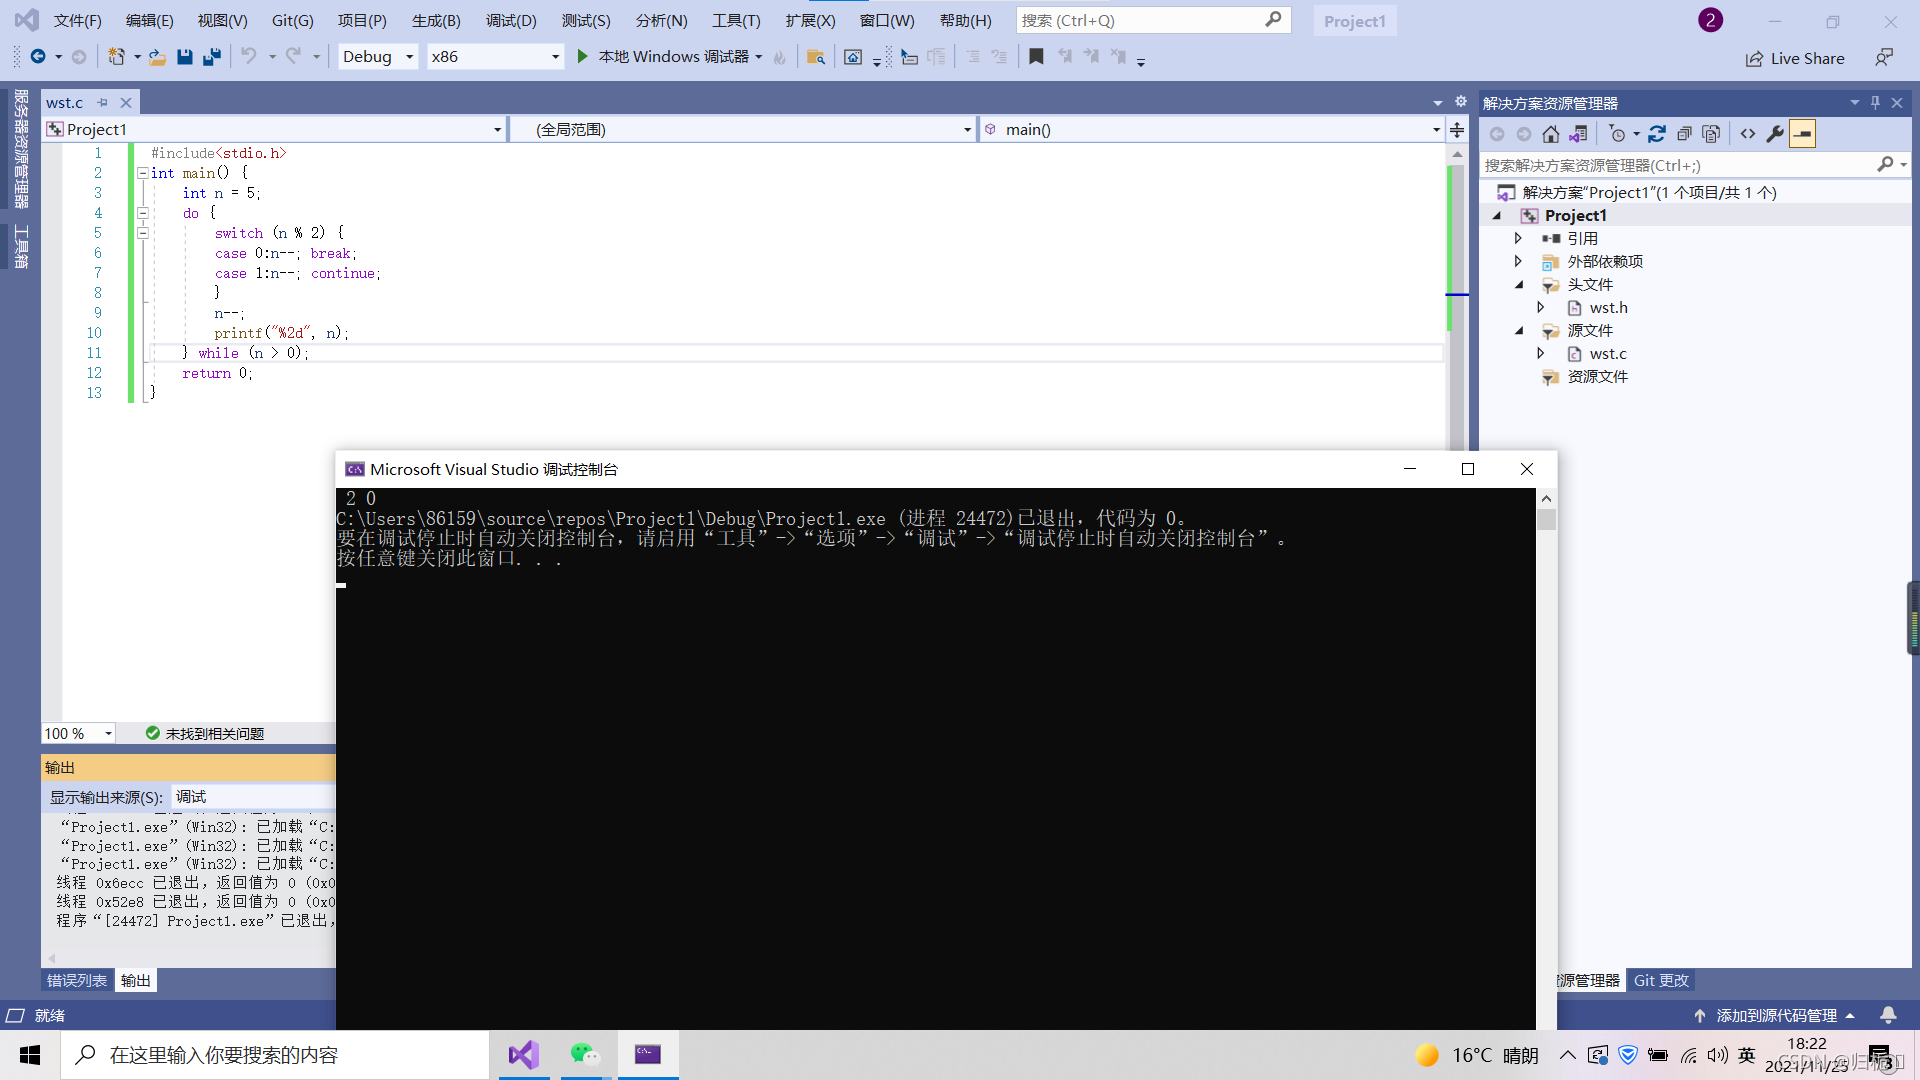Click the bookmark toggle icon in toolbar
This screenshot has width=1920, height=1080.
(x=1036, y=57)
